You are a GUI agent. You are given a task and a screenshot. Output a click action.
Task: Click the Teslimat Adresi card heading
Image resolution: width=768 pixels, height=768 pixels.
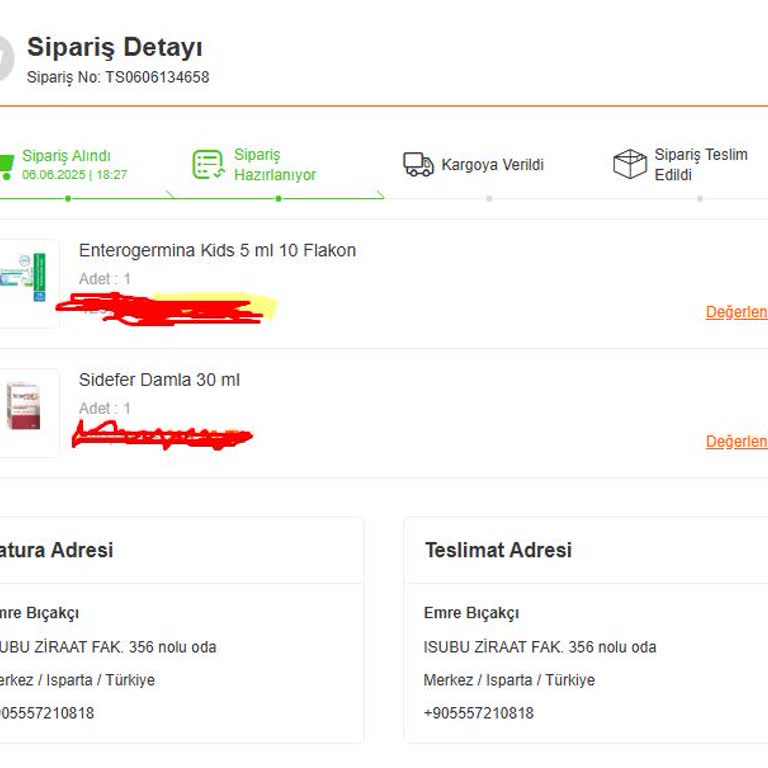pos(498,550)
